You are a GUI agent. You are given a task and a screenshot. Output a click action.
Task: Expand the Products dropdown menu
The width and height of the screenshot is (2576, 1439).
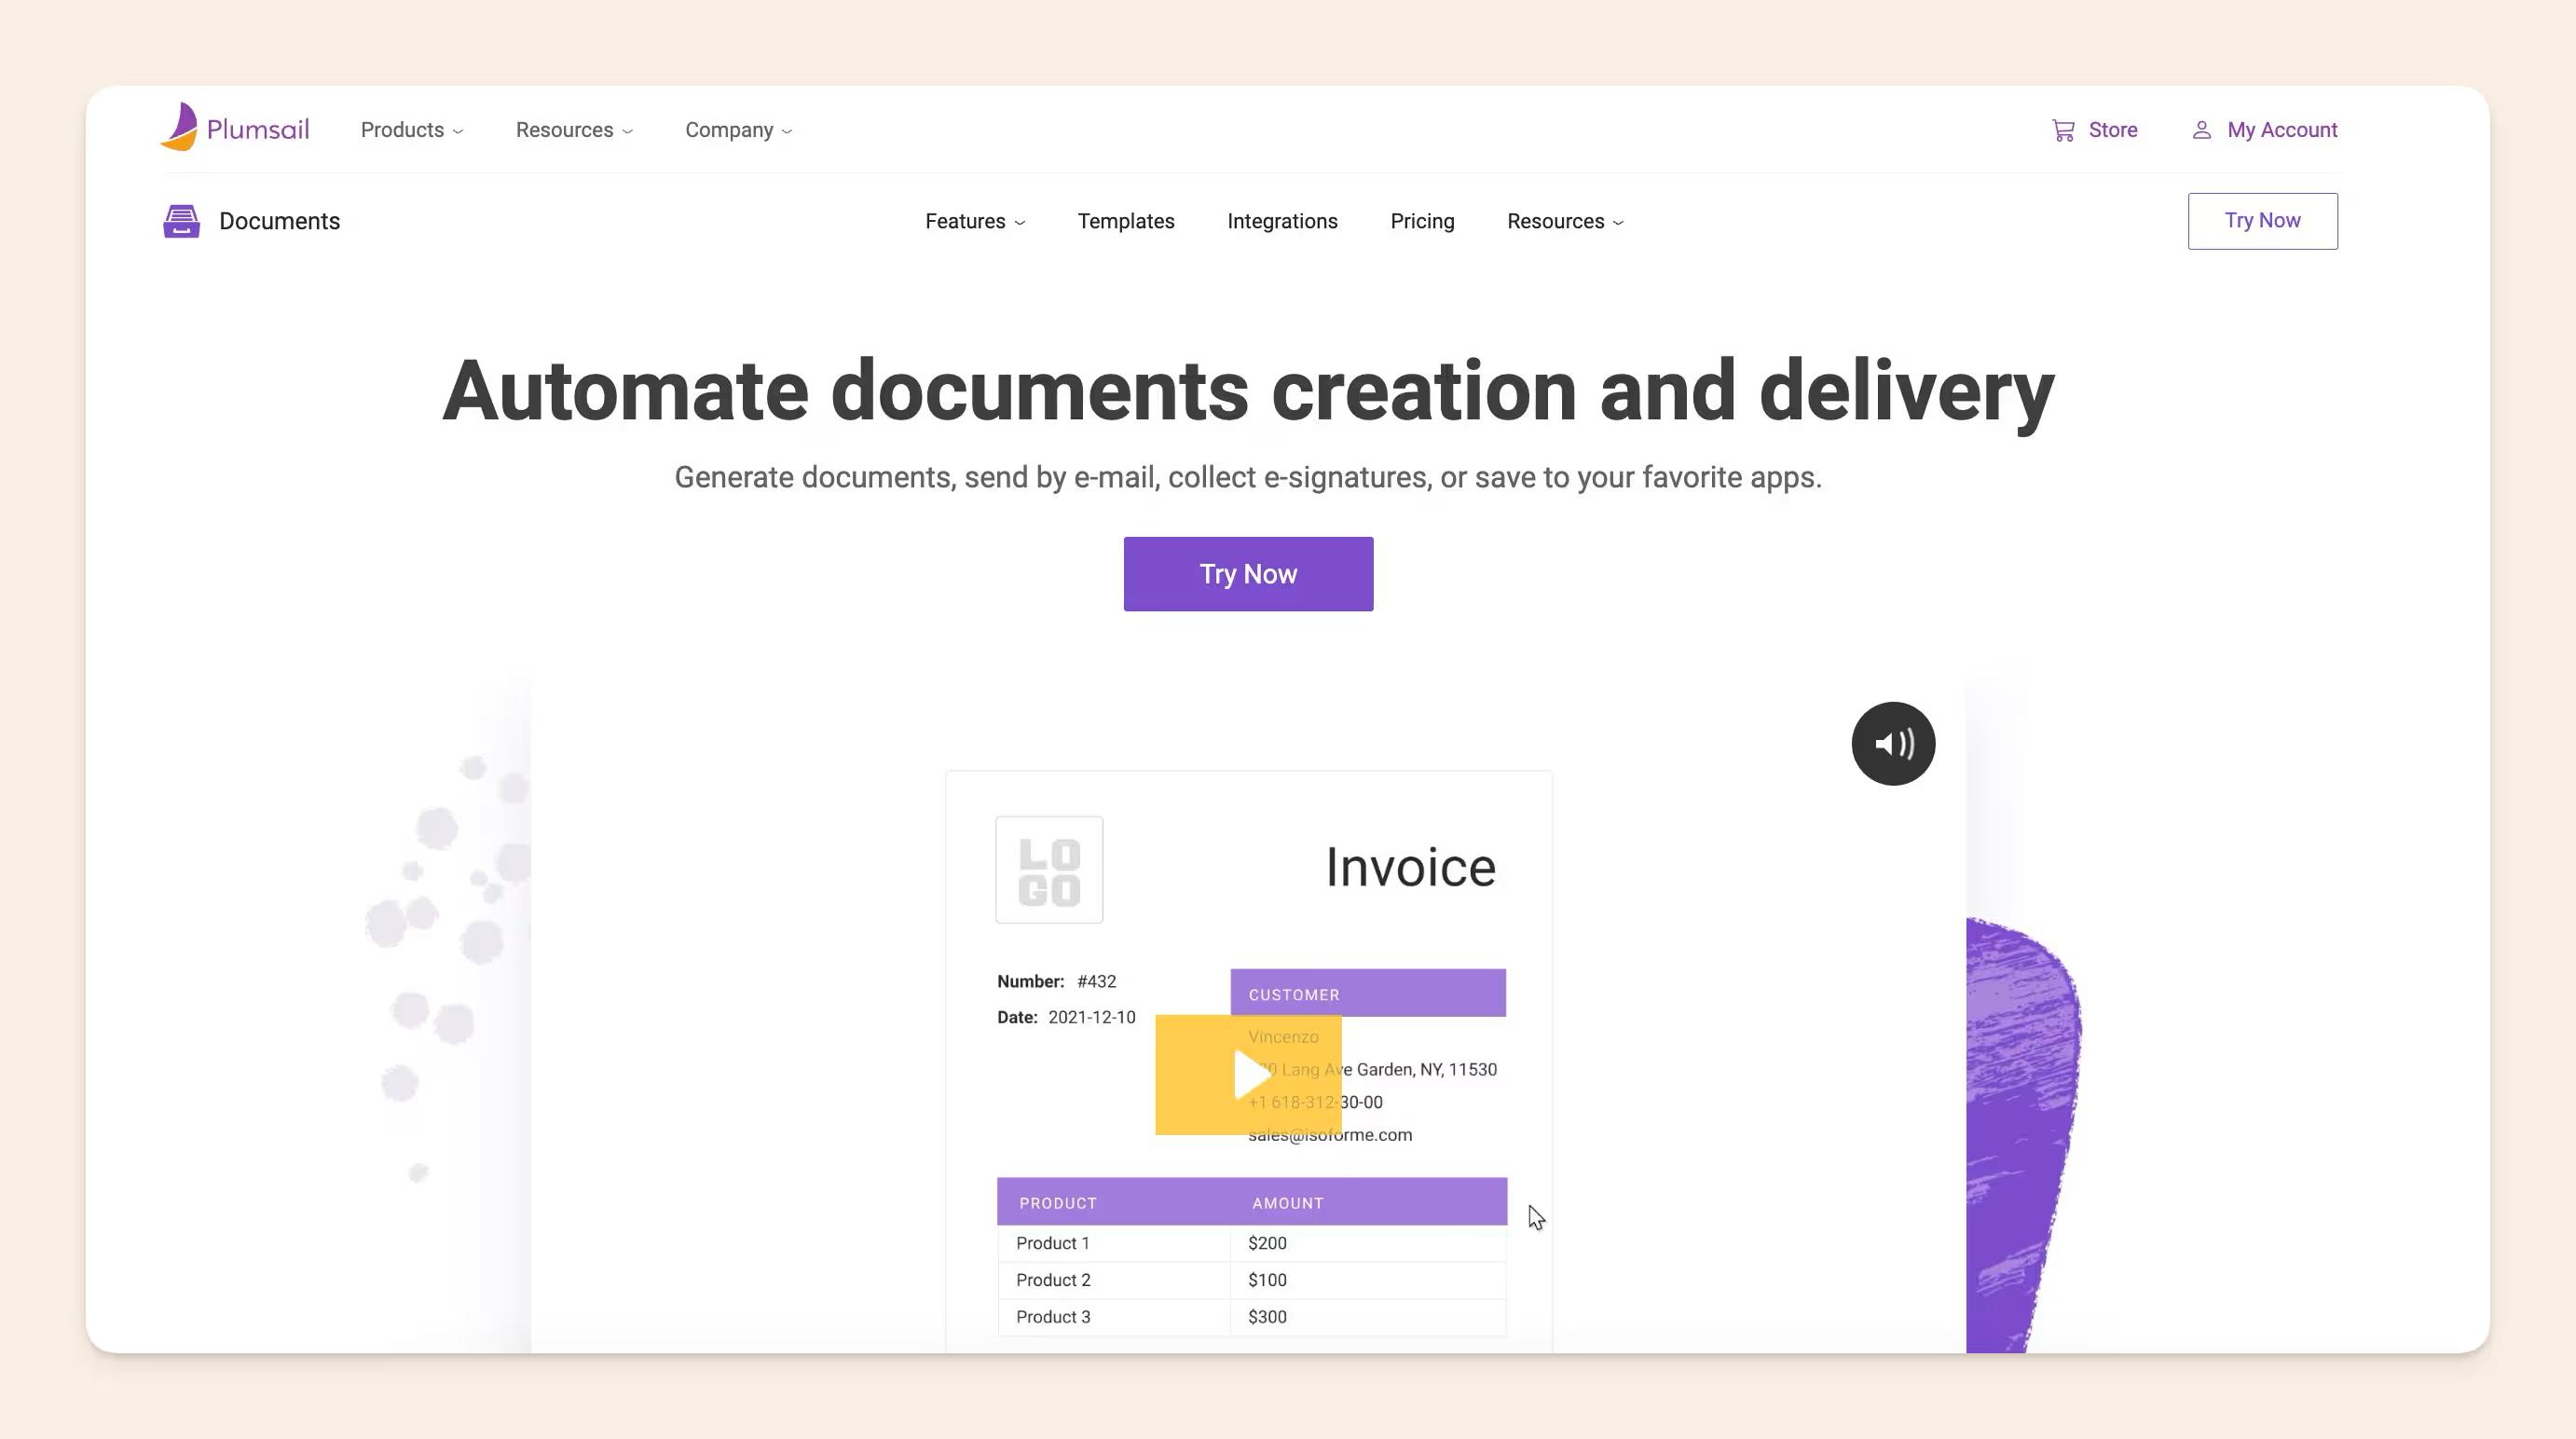412,130
